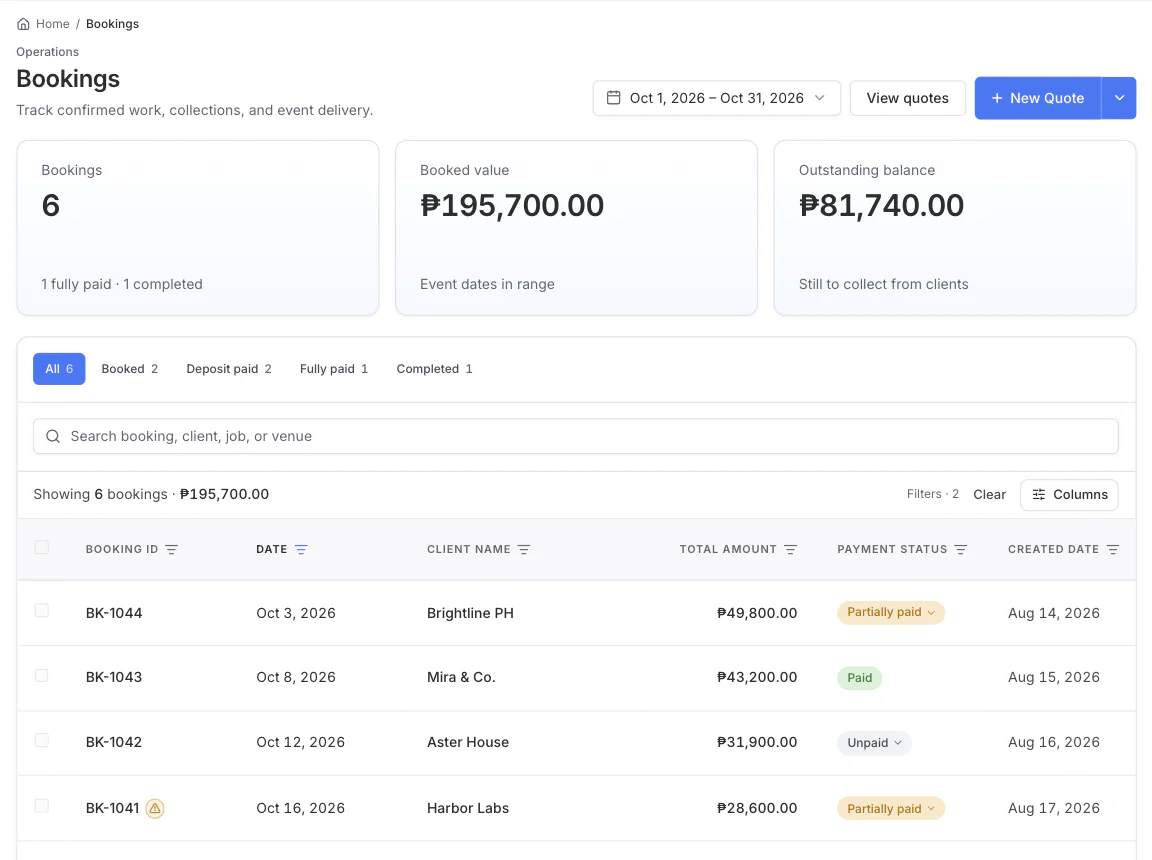Click the Oct 12, 2026 date cell

tap(300, 742)
